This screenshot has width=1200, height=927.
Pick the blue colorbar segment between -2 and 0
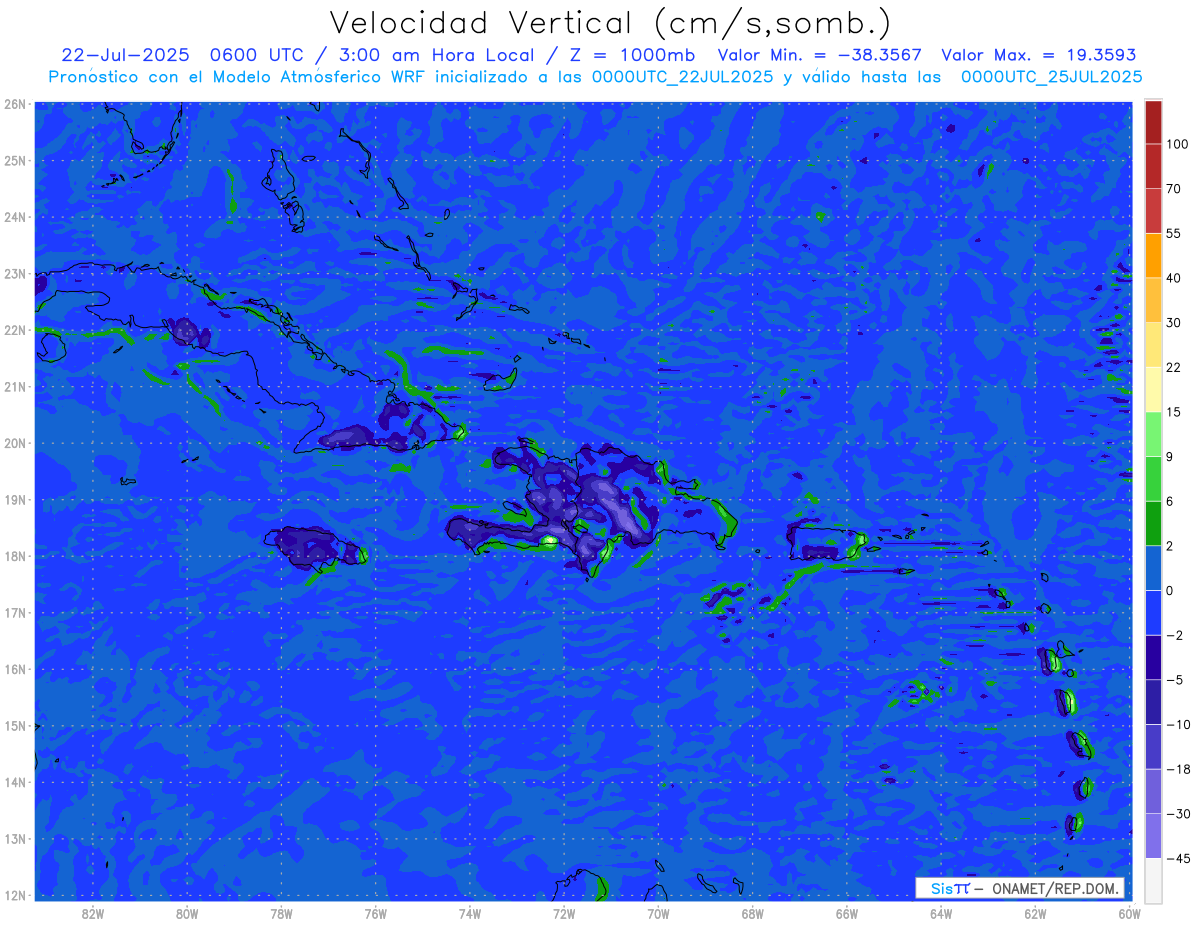pos(1153,612)
